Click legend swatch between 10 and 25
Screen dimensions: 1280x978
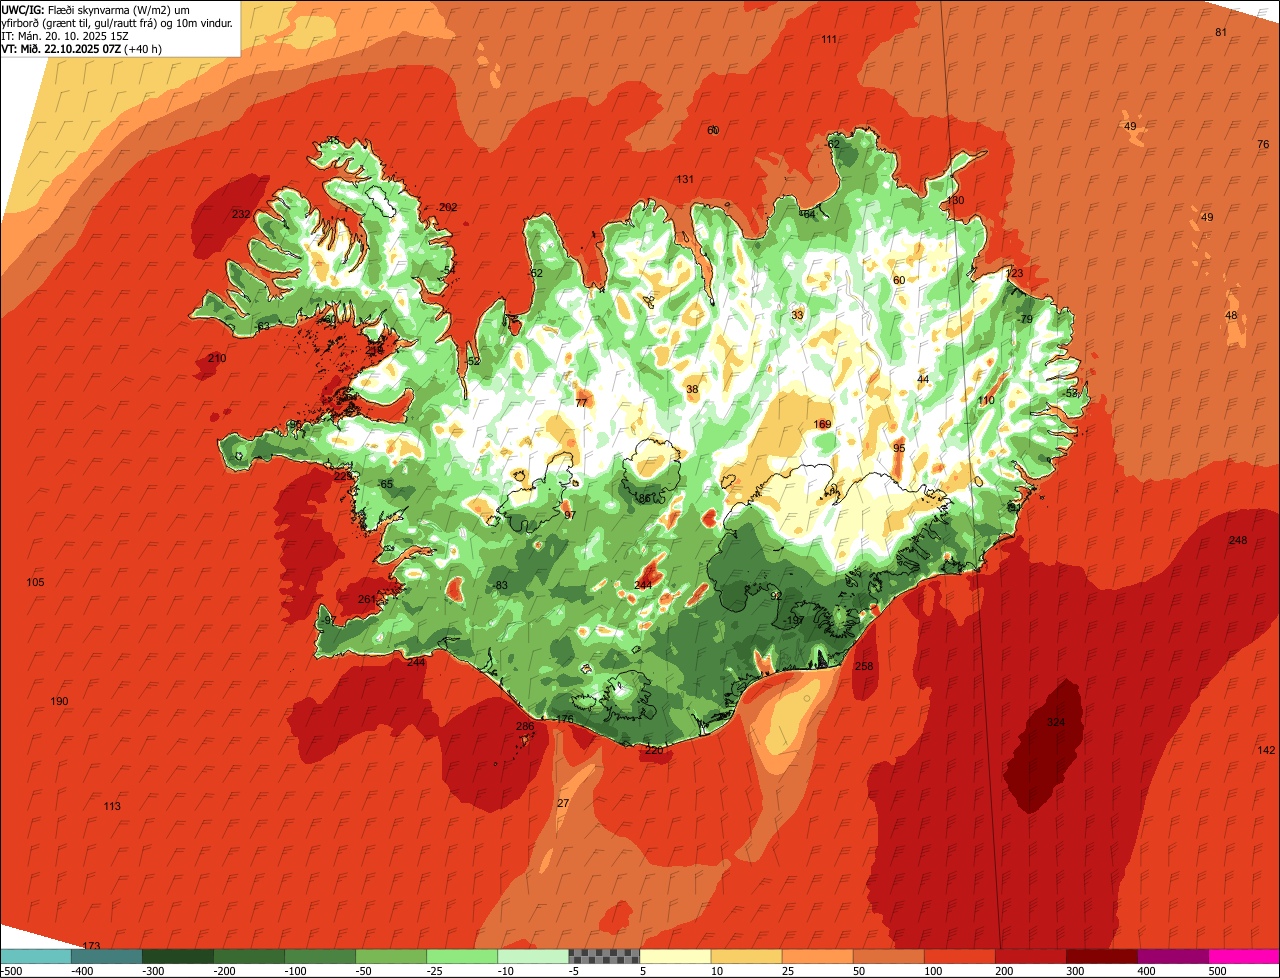(745, 955)
